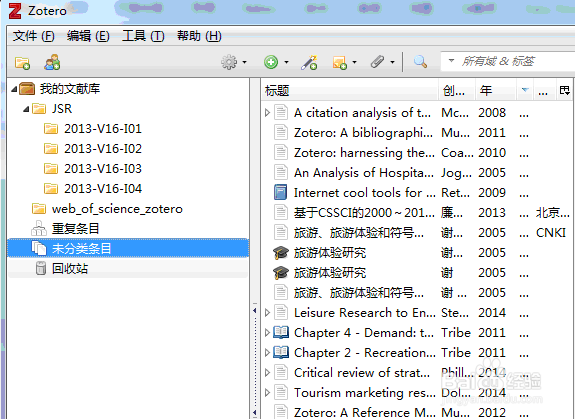Open dropdown arrow beside gear icon

(244, 62)
